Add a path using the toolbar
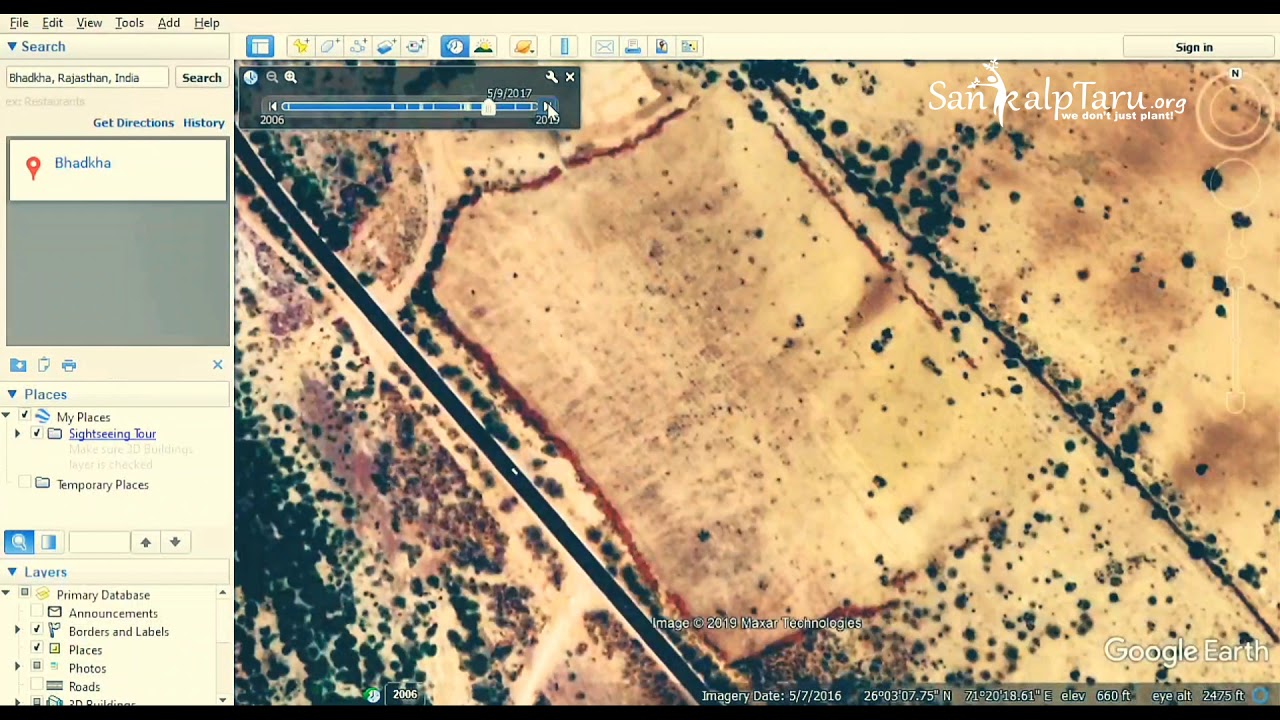Screen dimensions: 1280x720 pos(358,46)
